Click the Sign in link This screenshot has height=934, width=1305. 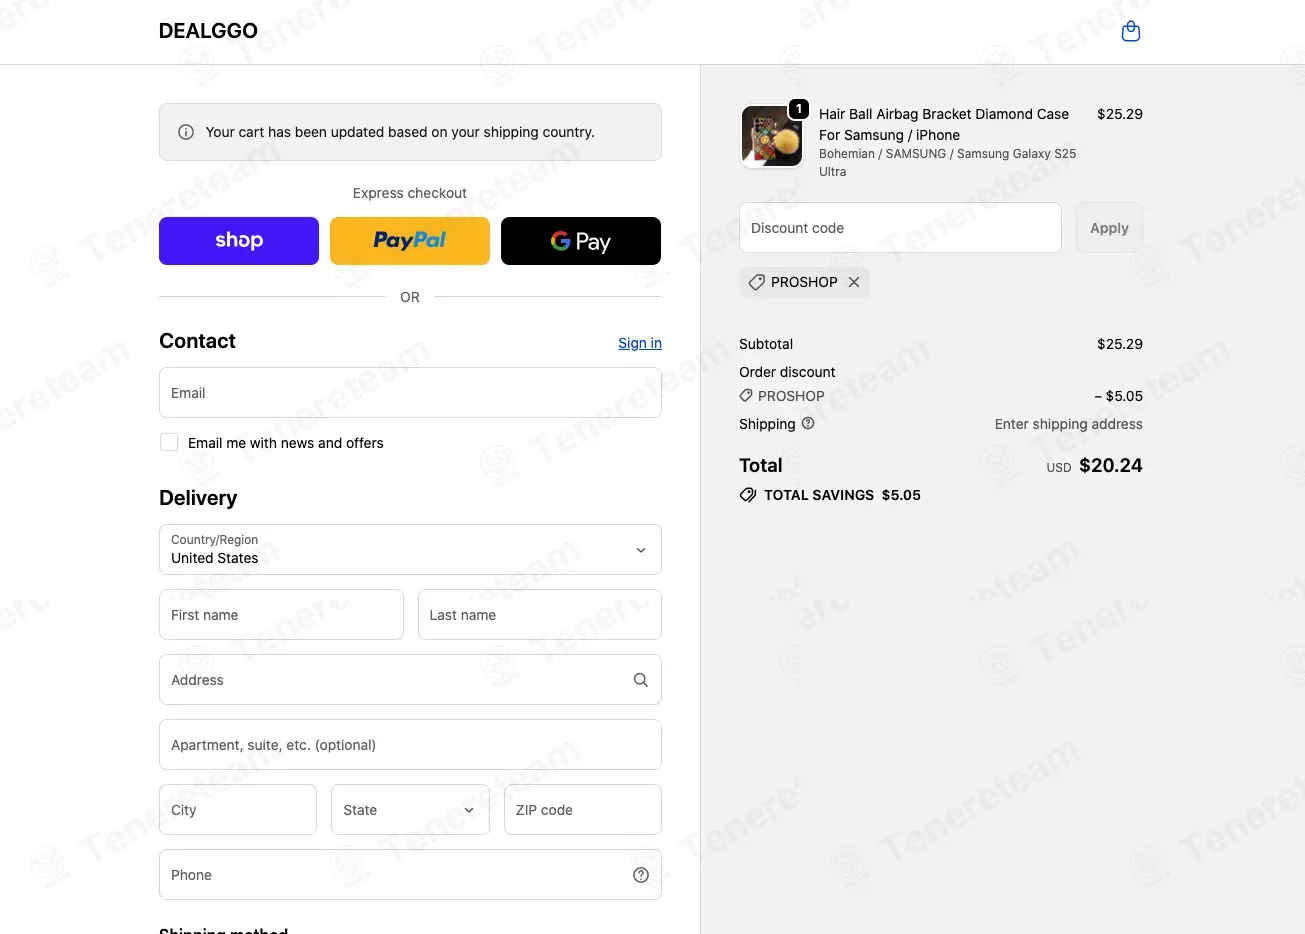(640, 343)
